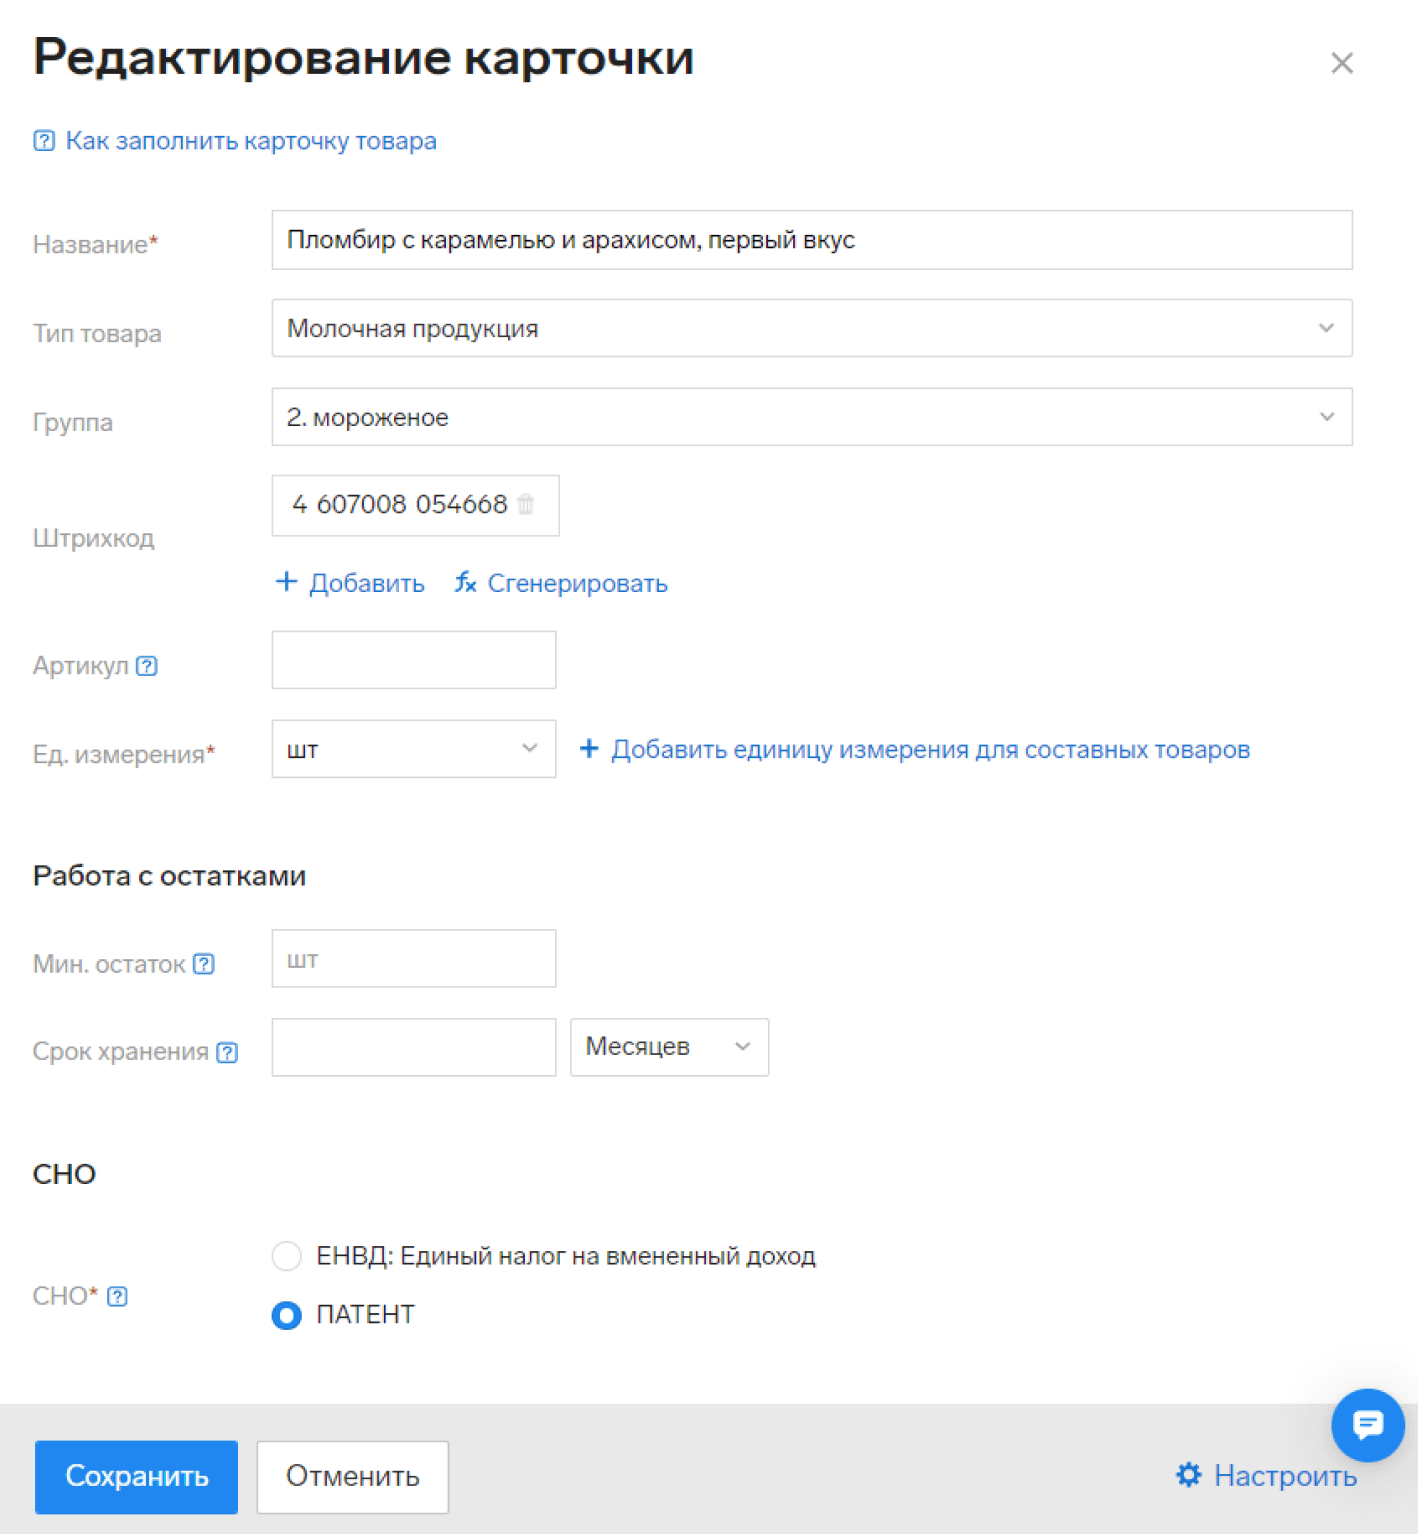This screenshot has height=1534, width=1418.
Task: Open the Группа dropdown
Action: coord(812,417)
